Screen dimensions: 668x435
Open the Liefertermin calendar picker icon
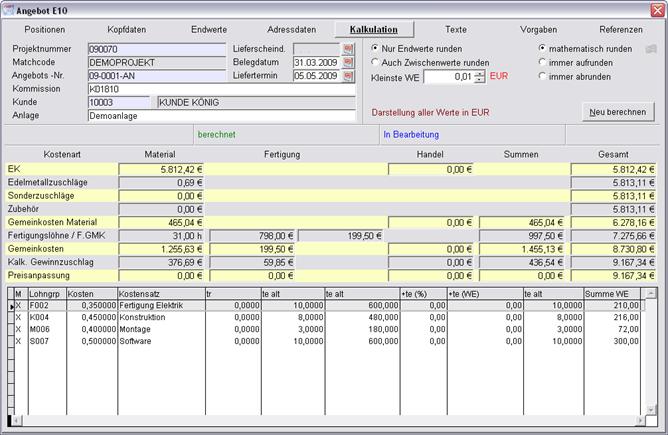pyautogui.click(x=348, y=75)
